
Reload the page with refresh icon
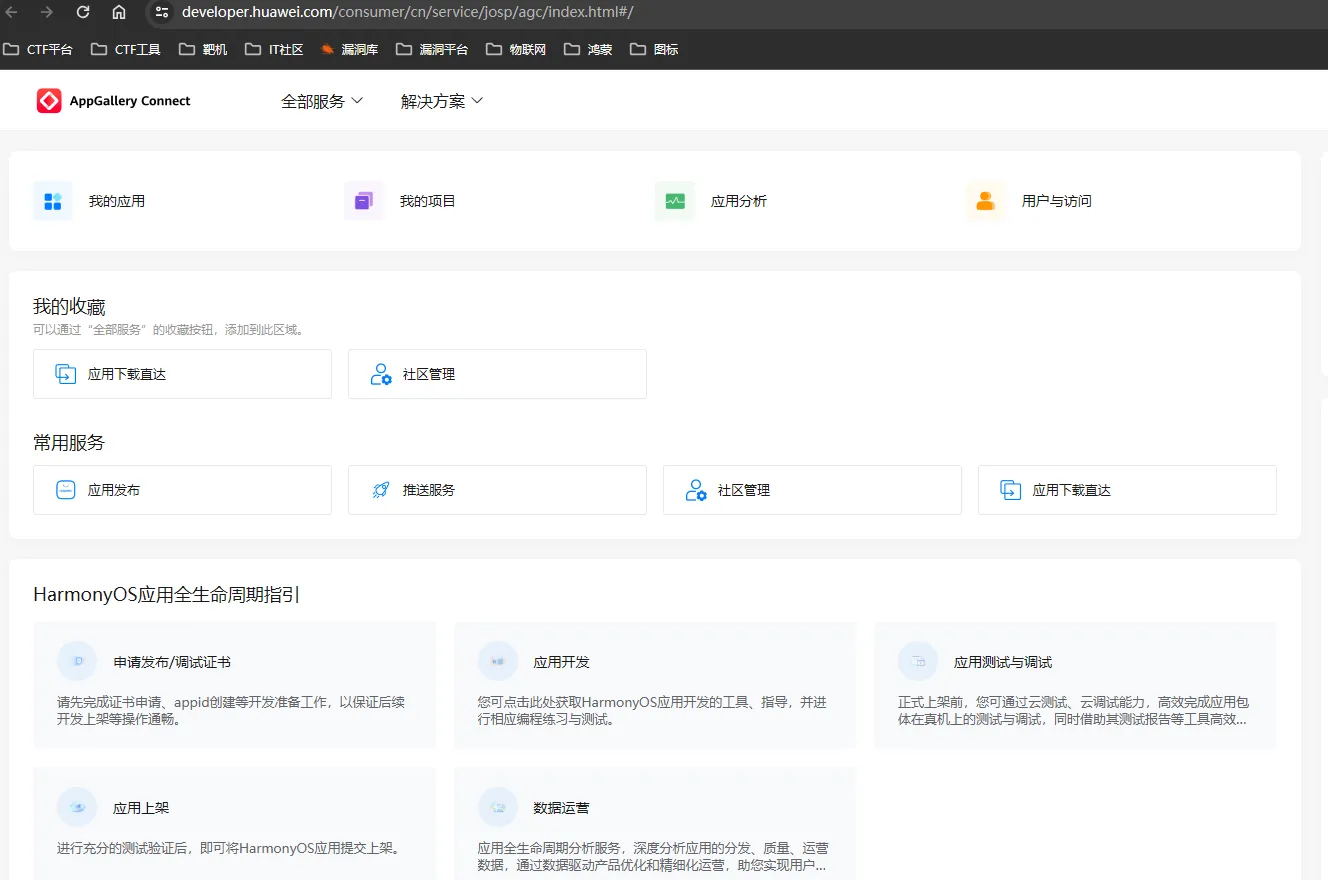click(x=83, y=12)
